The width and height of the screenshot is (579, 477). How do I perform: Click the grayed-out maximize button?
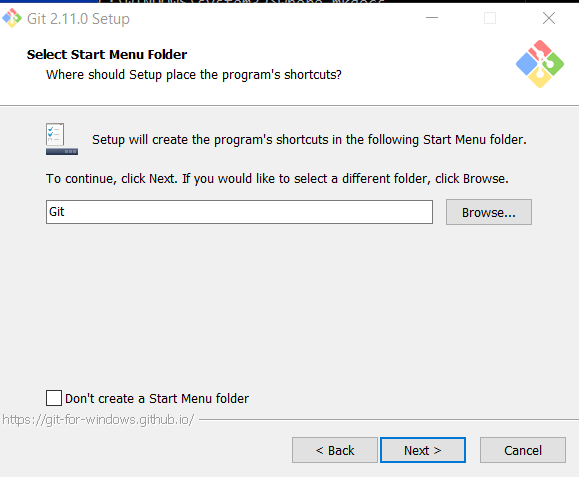[490, 18]
